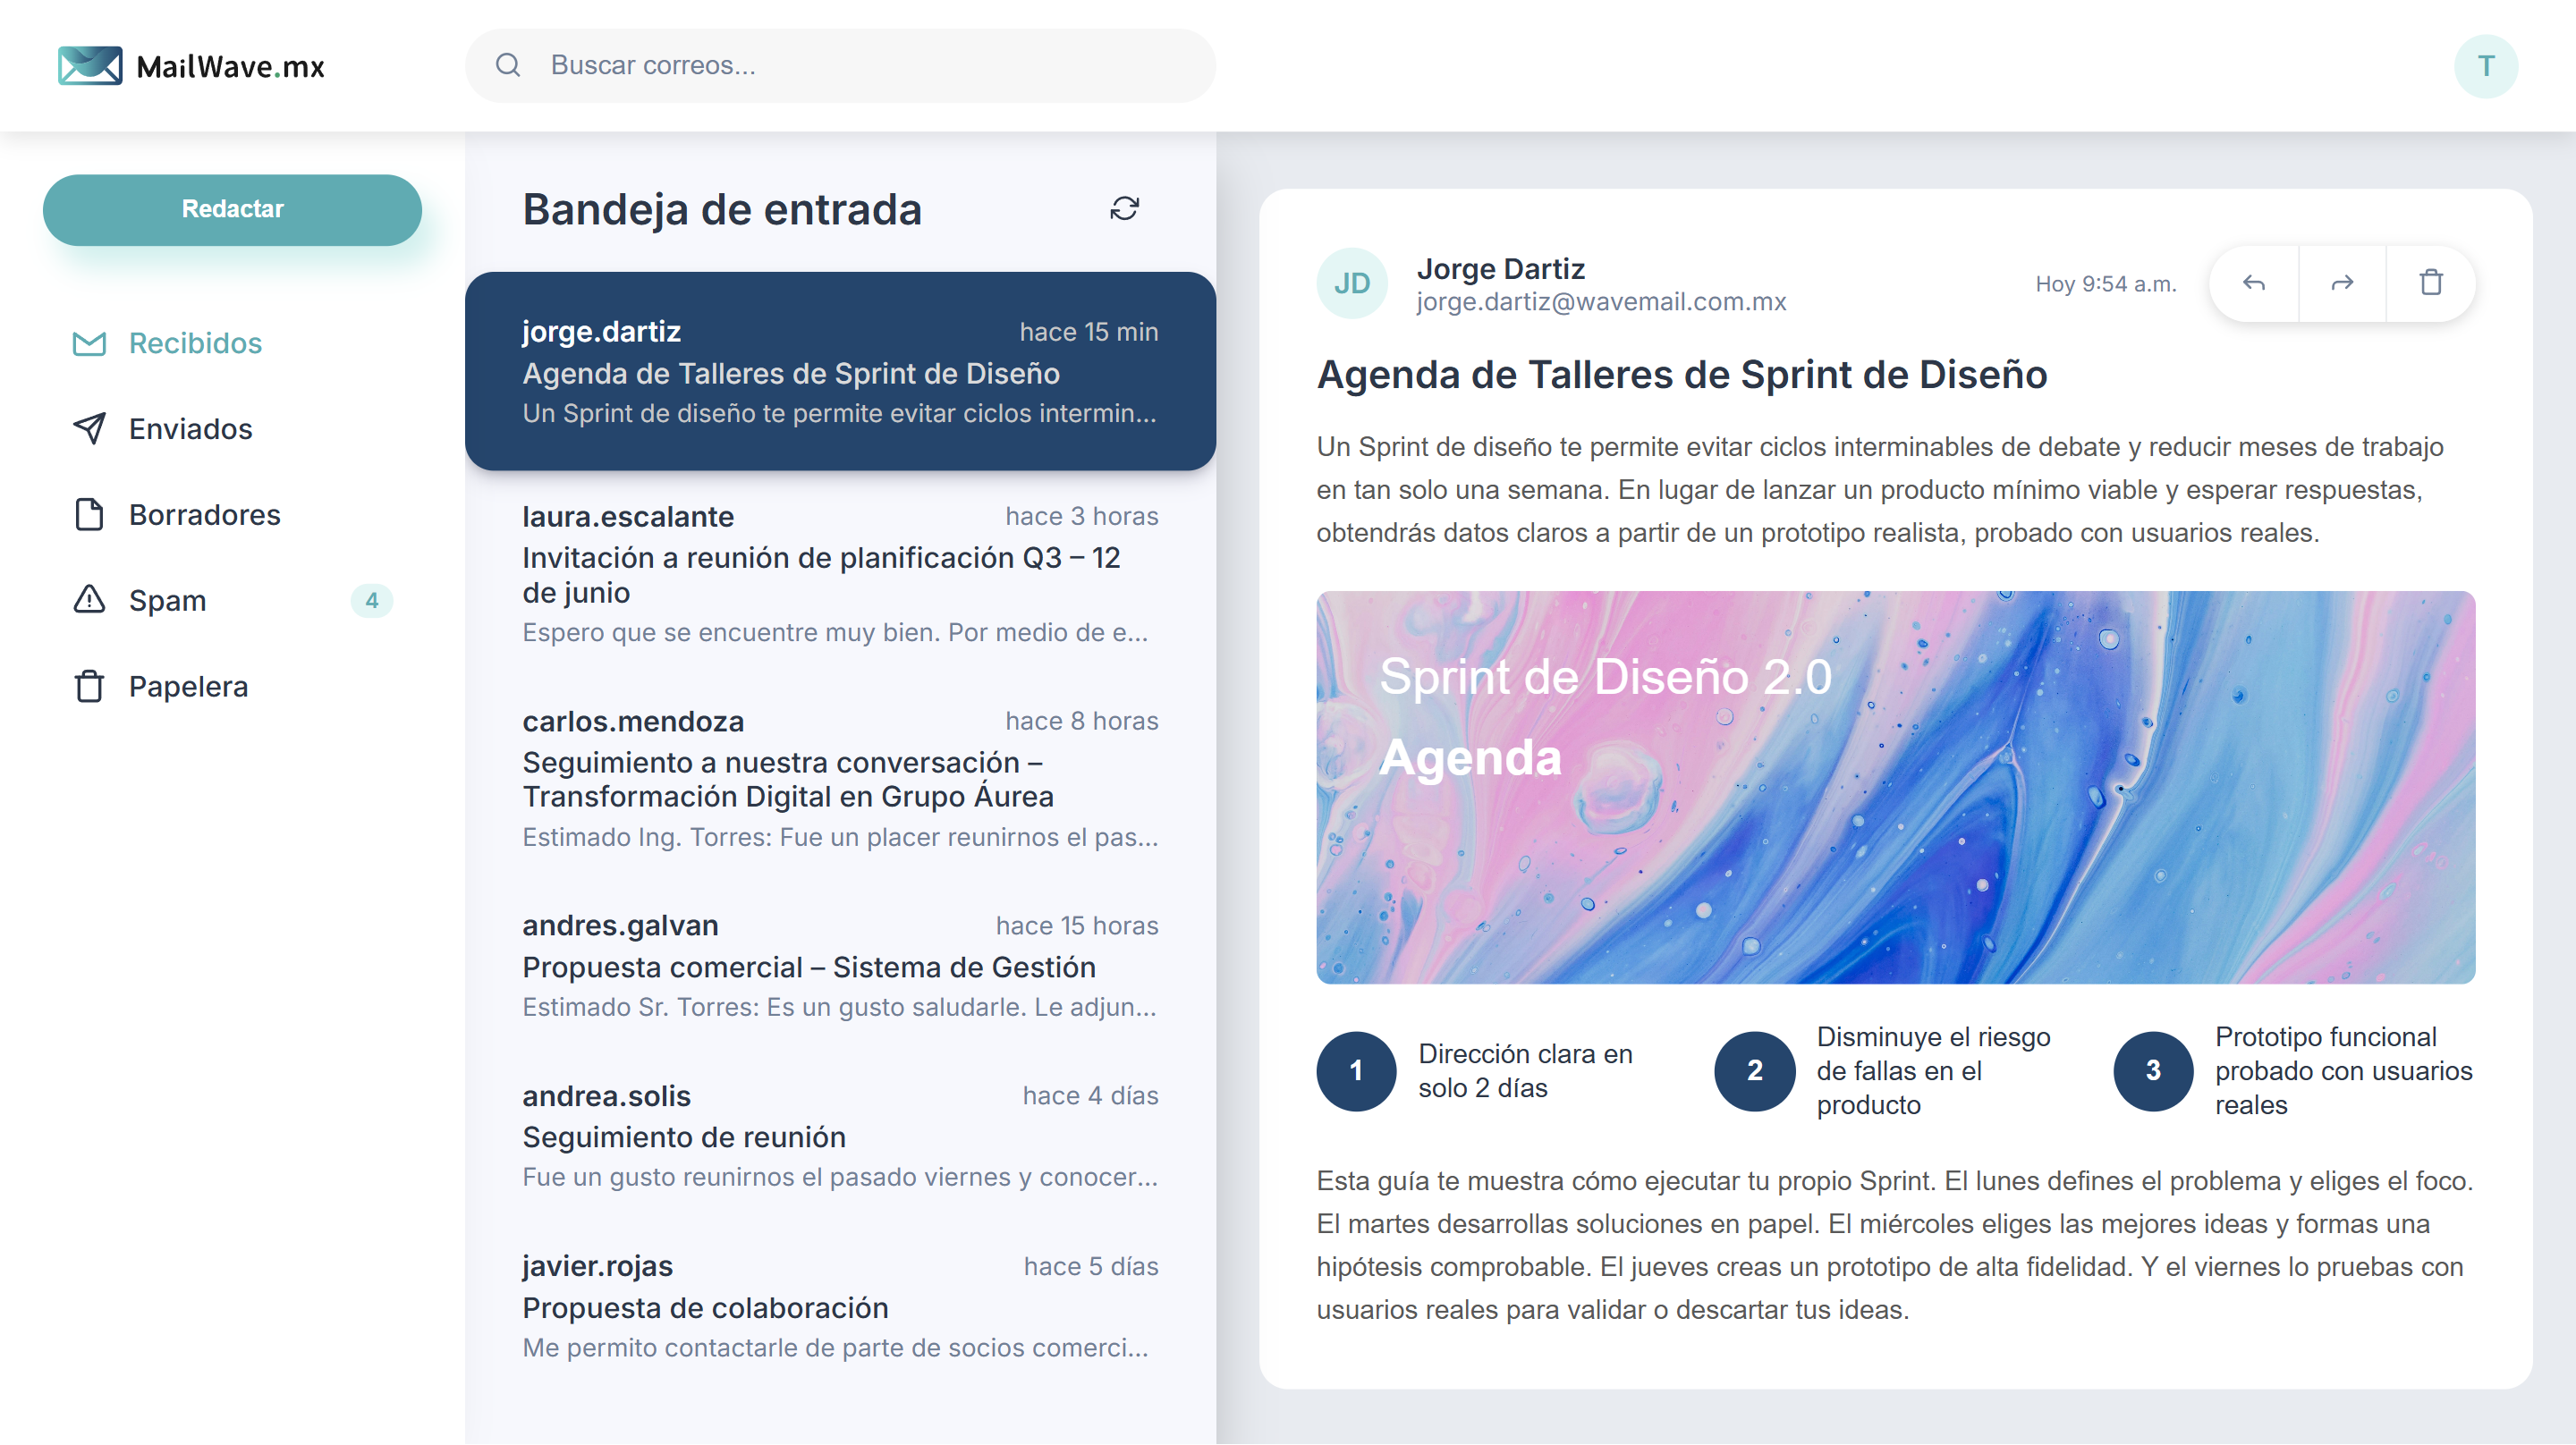Open andrea.solis's Seguimiento de reunión email
The width and height of the screenshot is (2576, 1445).
840,1135
